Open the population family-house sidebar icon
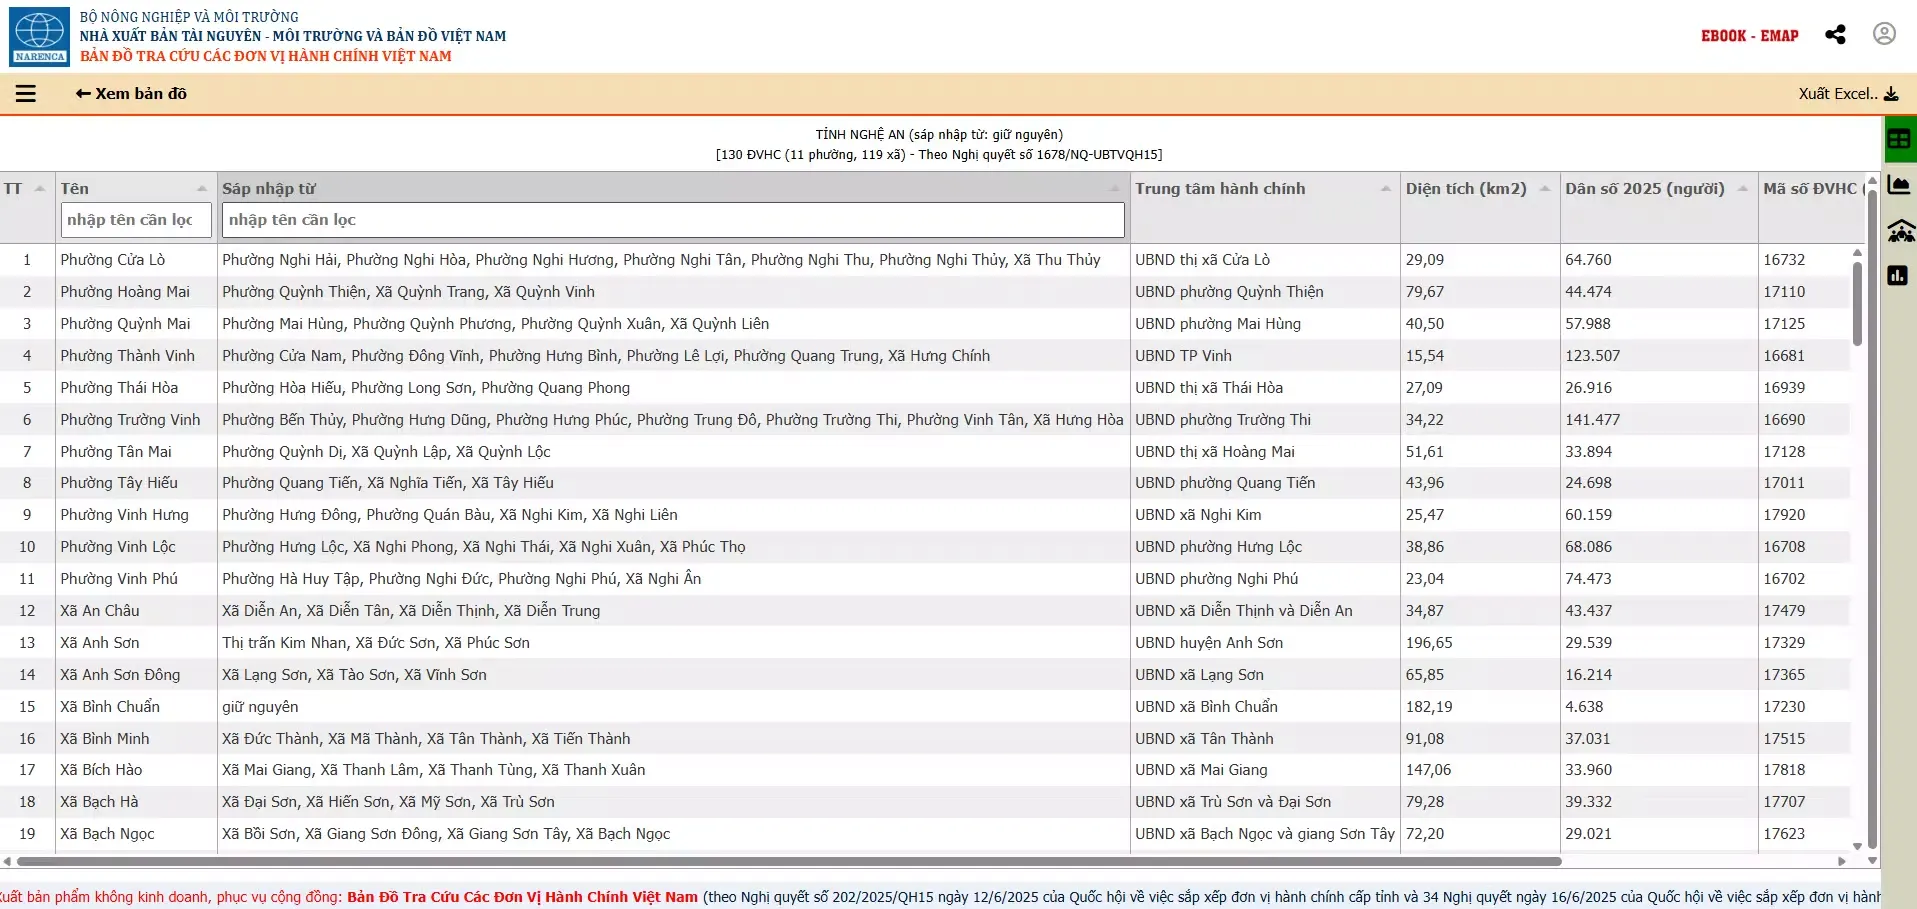This screenshot has height=909, width=1917. coord(1900,231)
